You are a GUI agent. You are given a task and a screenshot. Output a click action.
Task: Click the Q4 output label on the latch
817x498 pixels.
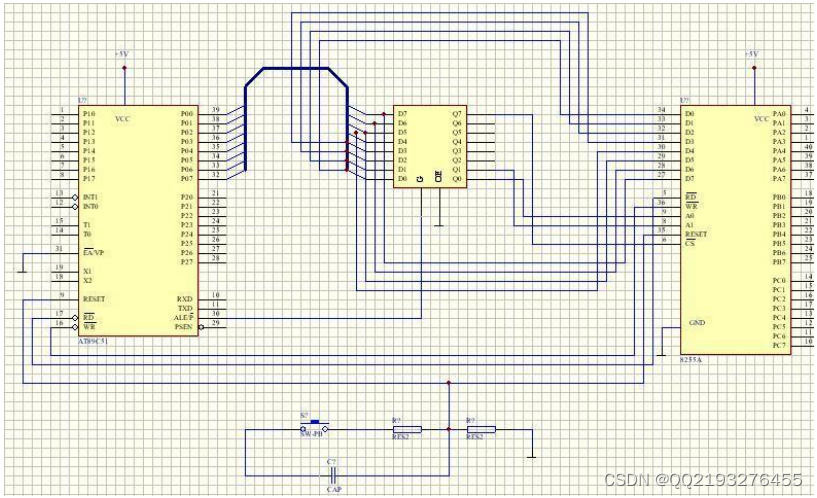(x=457, y=142)
